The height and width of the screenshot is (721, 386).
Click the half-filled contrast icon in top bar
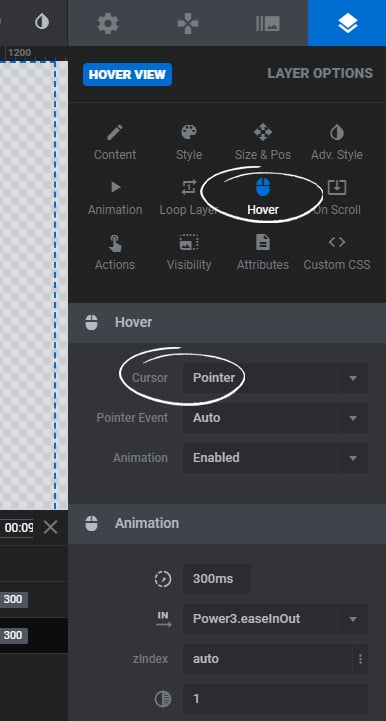pyautogui.click(x=42, y=22)
